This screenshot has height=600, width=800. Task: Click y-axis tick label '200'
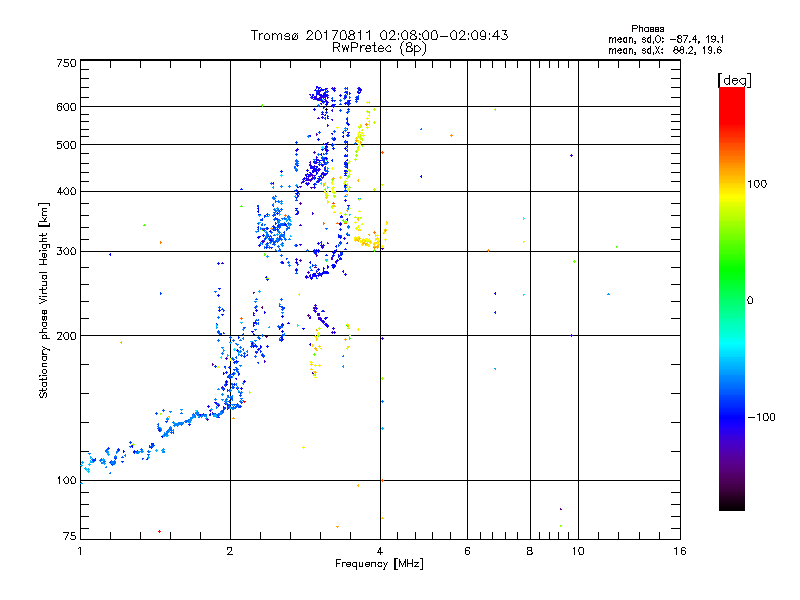coord(66,336)
